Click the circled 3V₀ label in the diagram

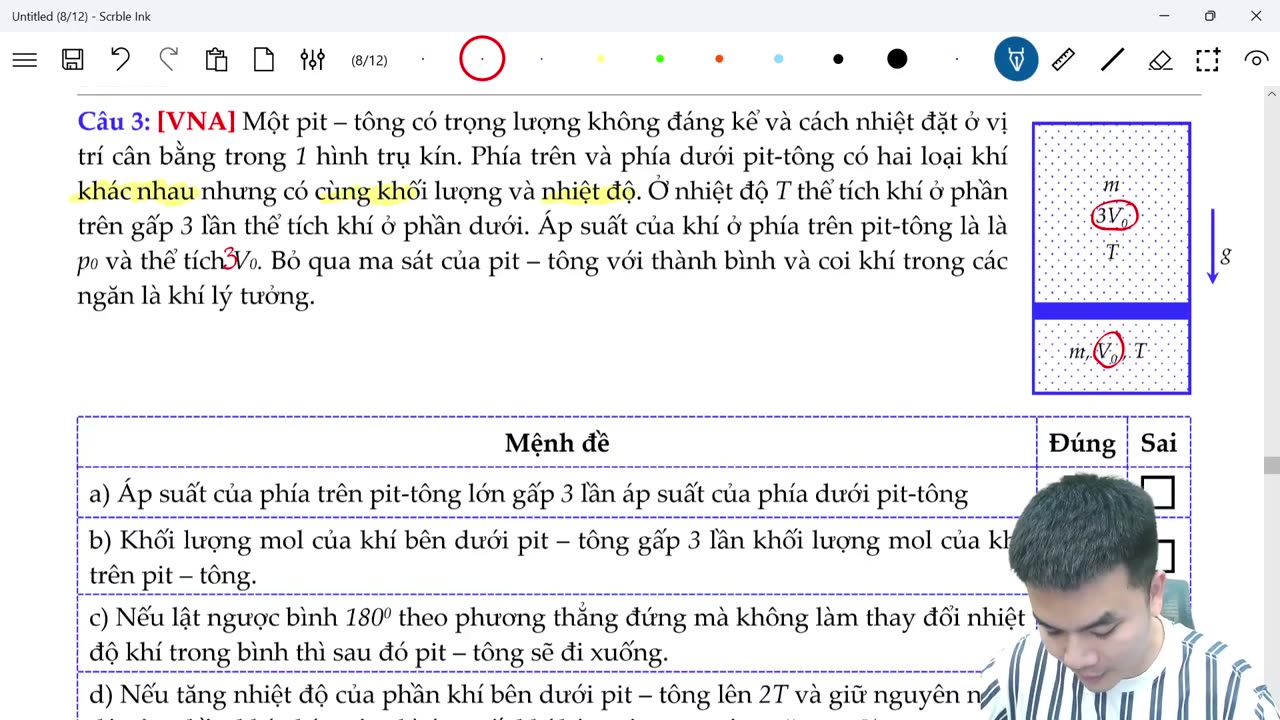coord(1114,216)
